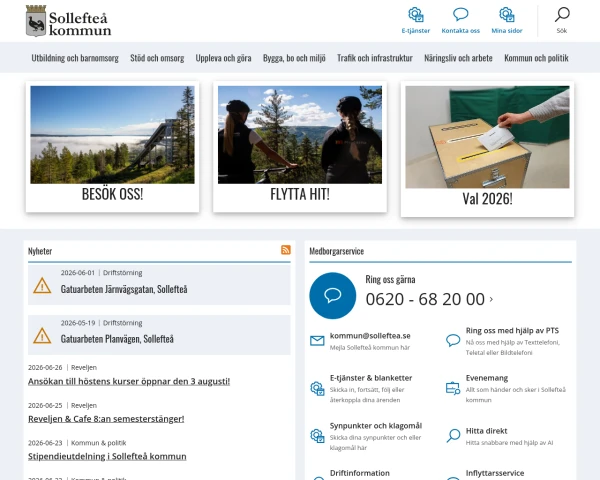Click date 2026-05-19 Driftstörning label
This screenshot has width=600, height=480.
coord(101,323)
